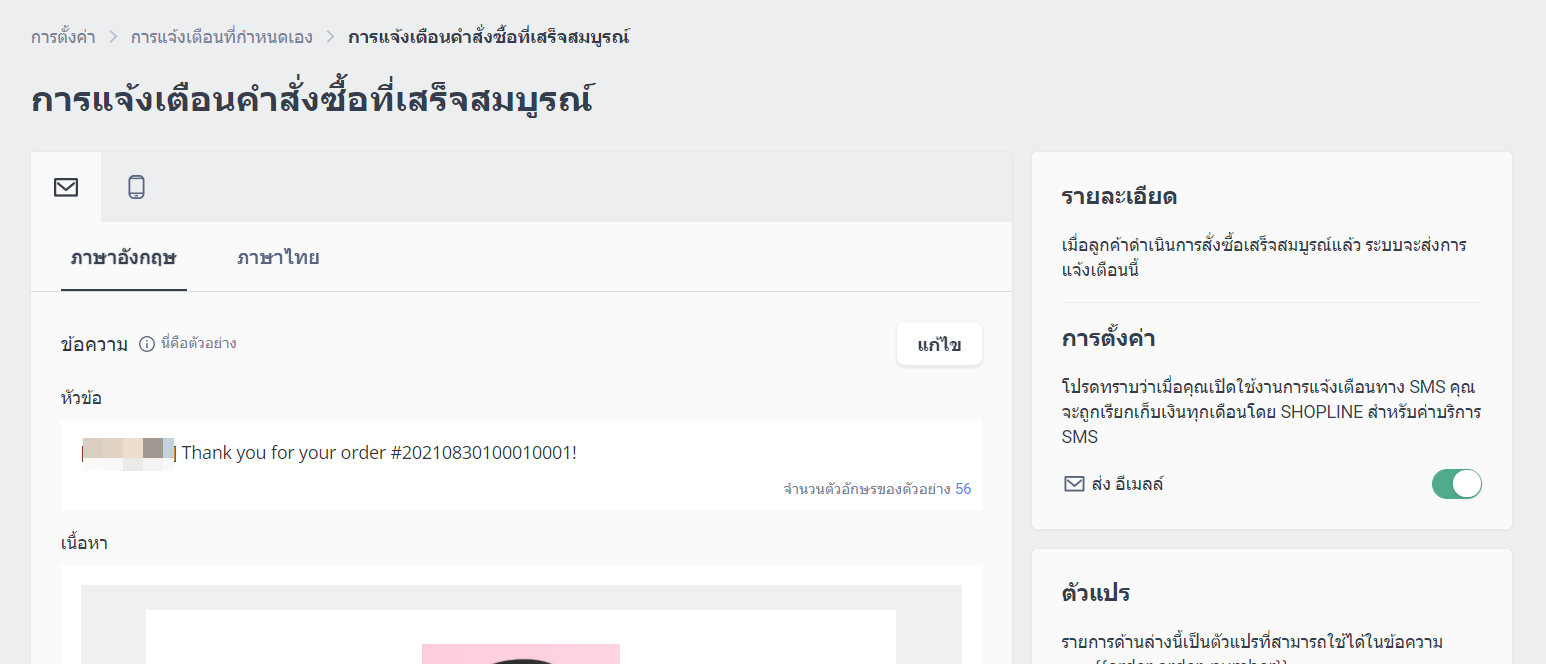Select the ภาษาไทย language tab
This screenshot has width=1546, height=664.
tap(278, 258)
